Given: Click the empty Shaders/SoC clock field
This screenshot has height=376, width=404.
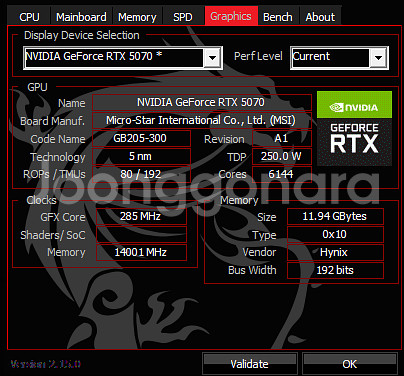Looking at the screenshot, I should [x=141, y=234].
